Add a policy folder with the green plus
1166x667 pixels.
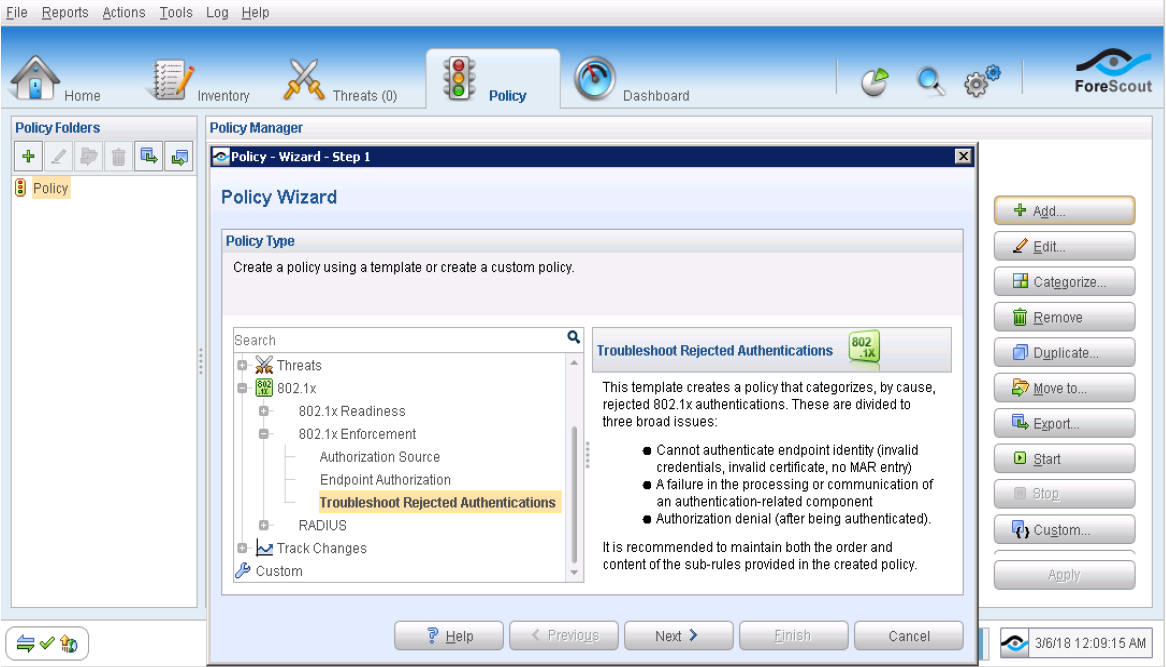28,156
